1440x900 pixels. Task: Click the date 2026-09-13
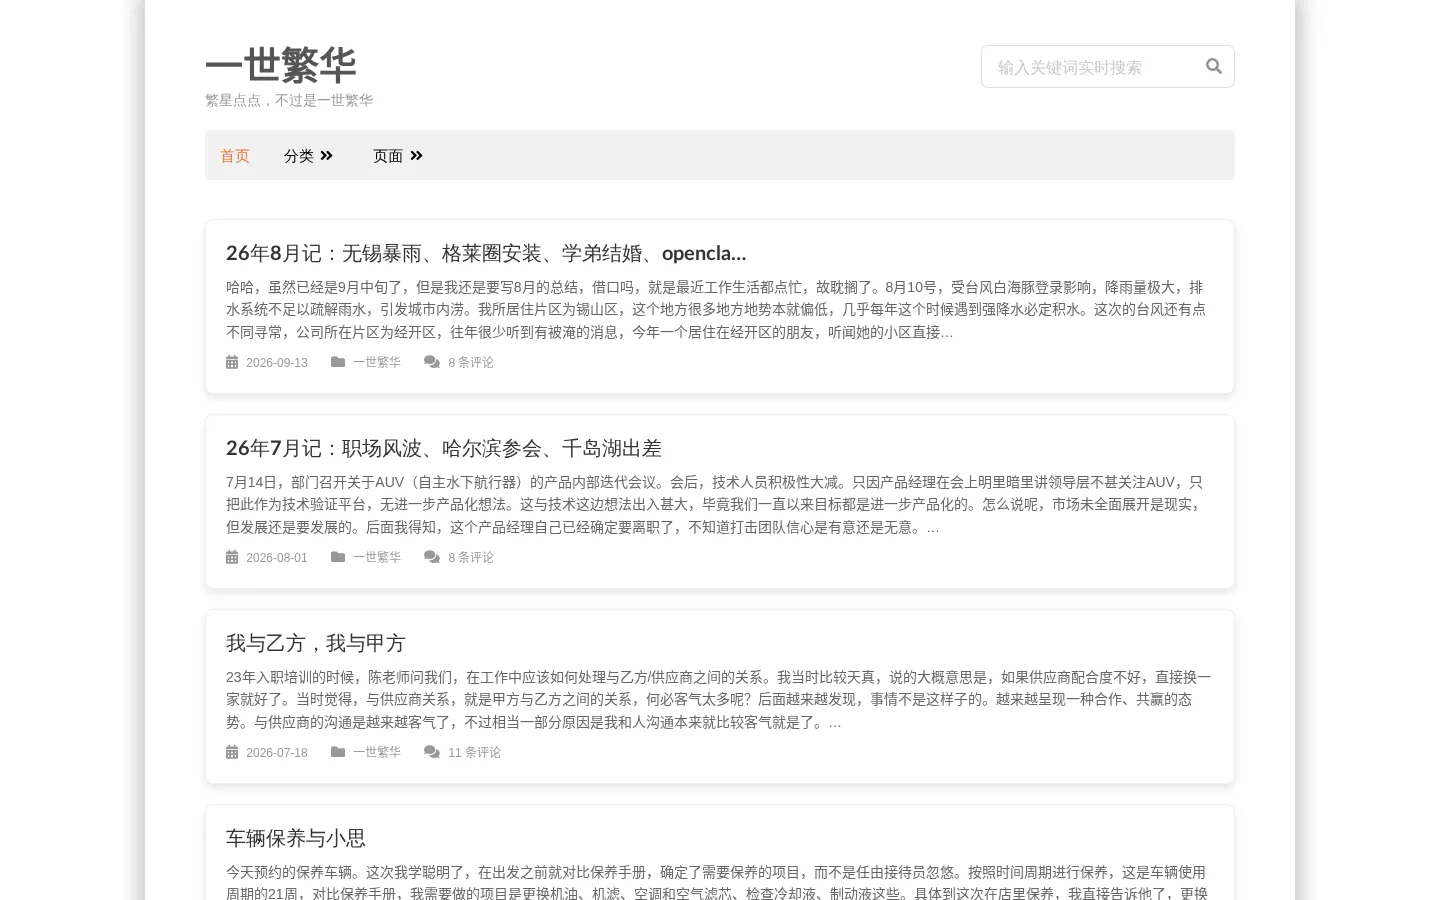[x=277, y=363]
